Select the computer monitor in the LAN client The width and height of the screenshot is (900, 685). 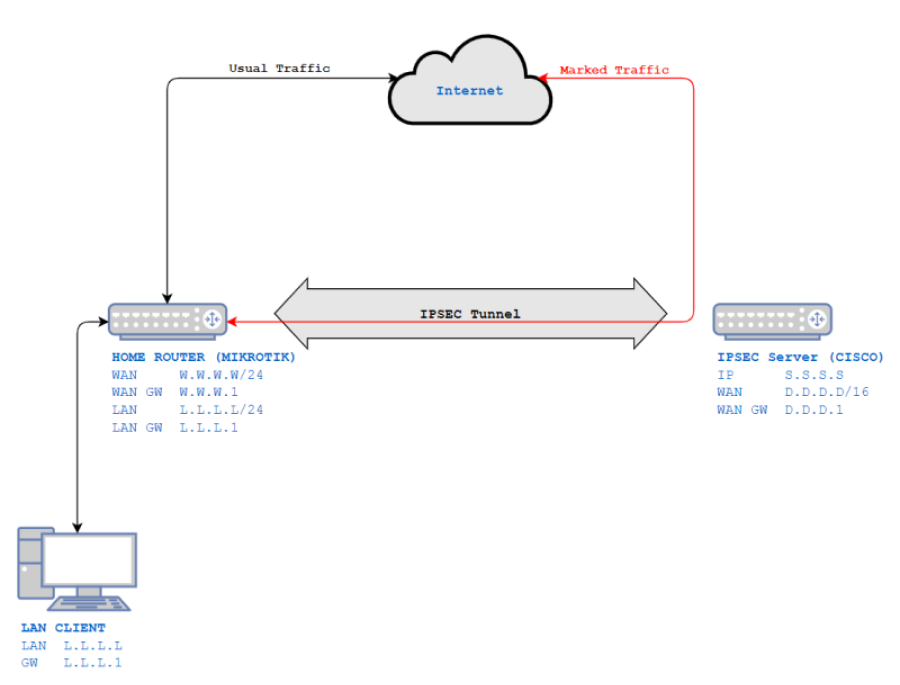pyautogui.click(x=88, y=560)
